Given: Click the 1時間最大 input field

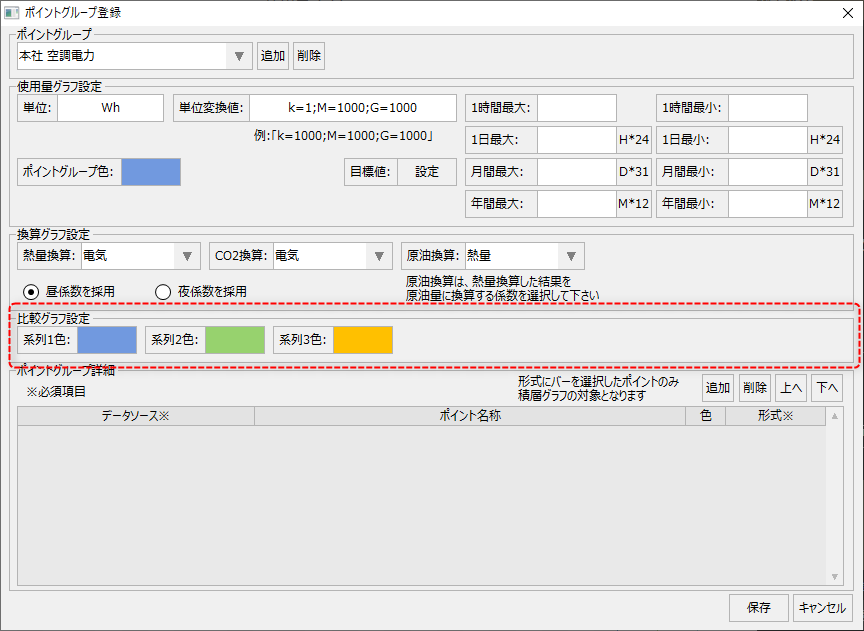Looking at the screenshot, I should 577,108.
